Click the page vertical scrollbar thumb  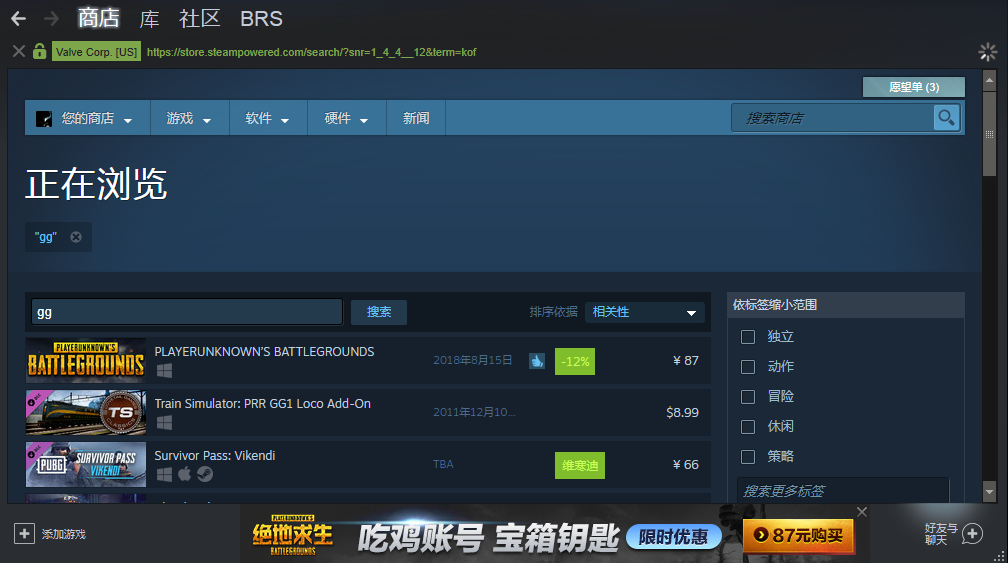pyautogui.click(x=989, y=134)
